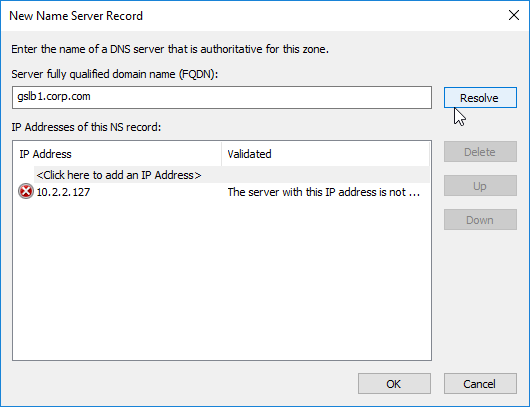Confirm the dialog with OK
Image resolution: width=530 pixels, height=407 pixels.
[x=394, y=384]
